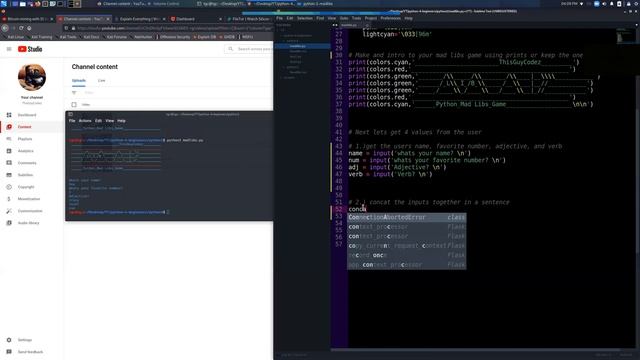Screen dimensions: 640x360
Task: Open Offensive Security bookmark
Action: [174, 37]
